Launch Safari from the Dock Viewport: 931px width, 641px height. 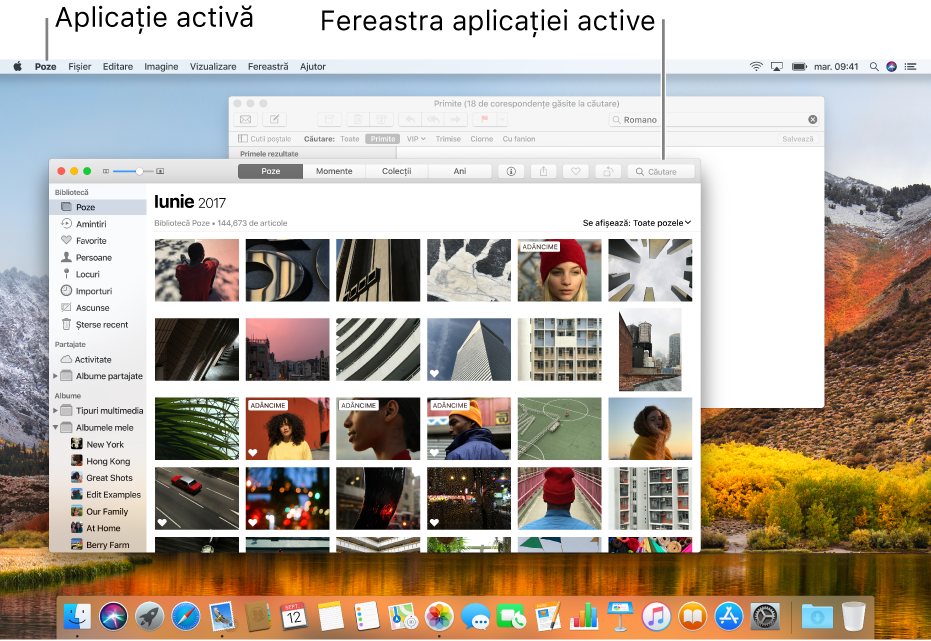click(x=186, y=616)
